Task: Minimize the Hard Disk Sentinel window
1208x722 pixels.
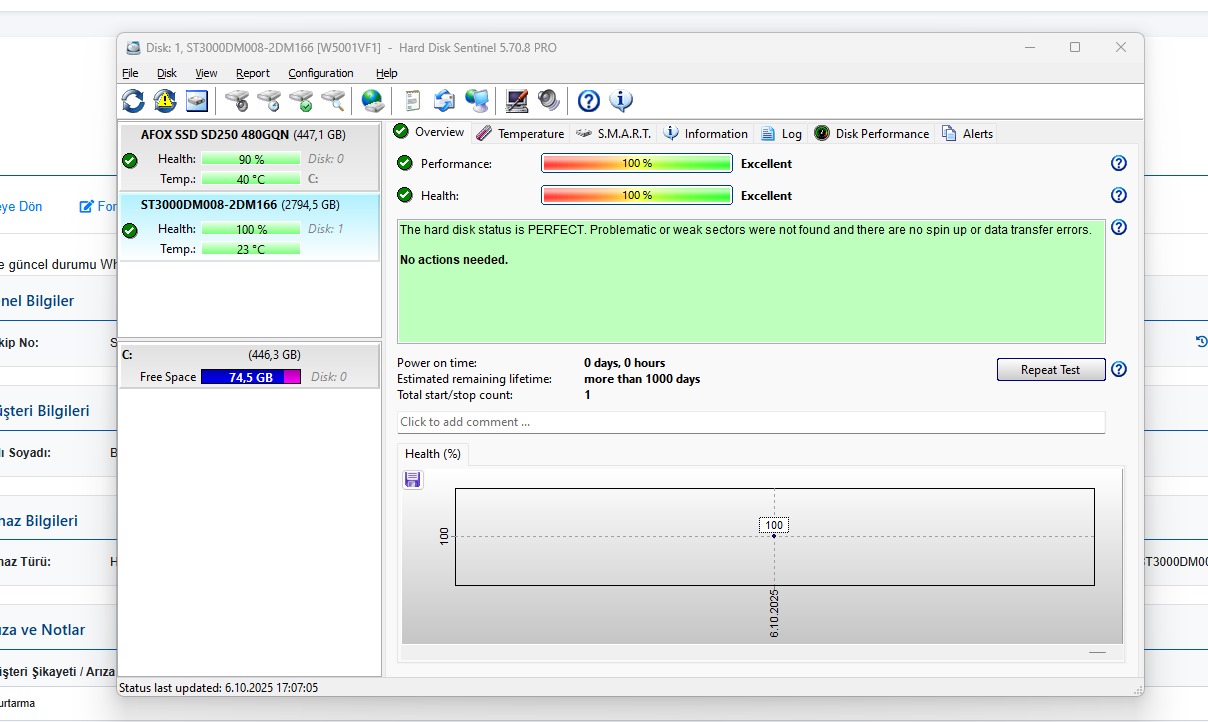Action: [x=1030, y=47]
